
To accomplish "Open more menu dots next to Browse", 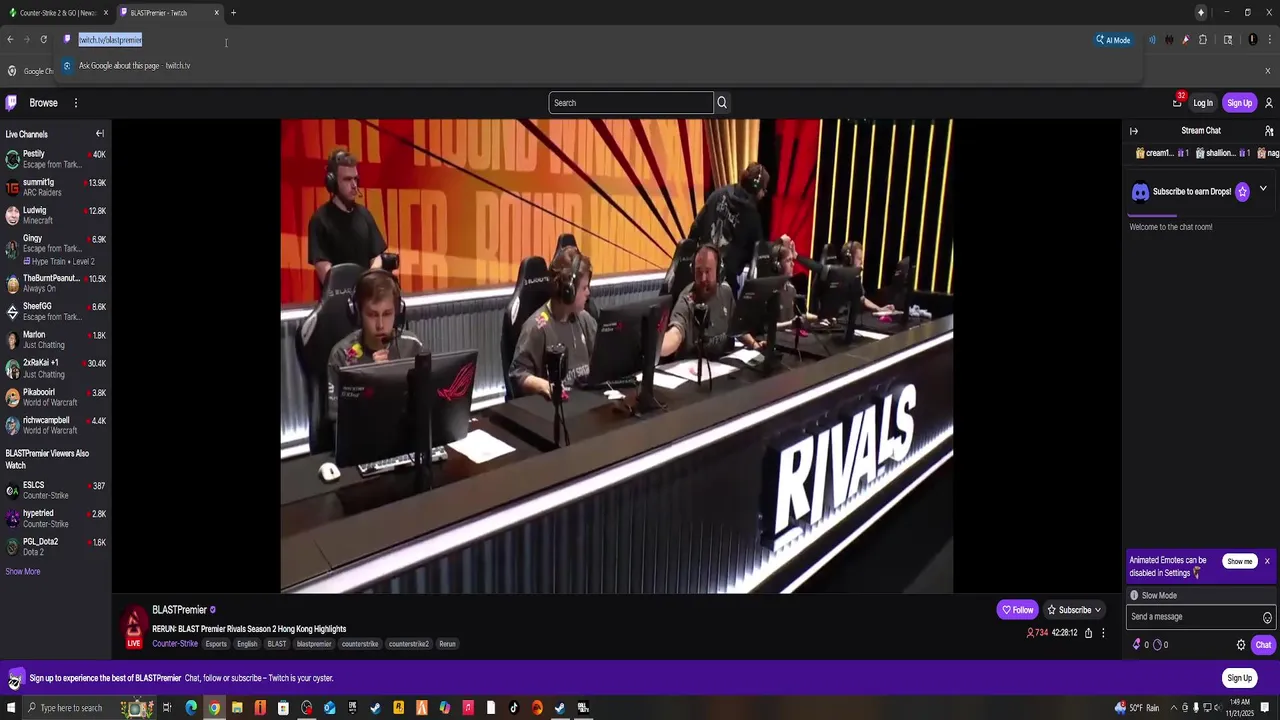I will pyautogui.click(x=75, y=103).
